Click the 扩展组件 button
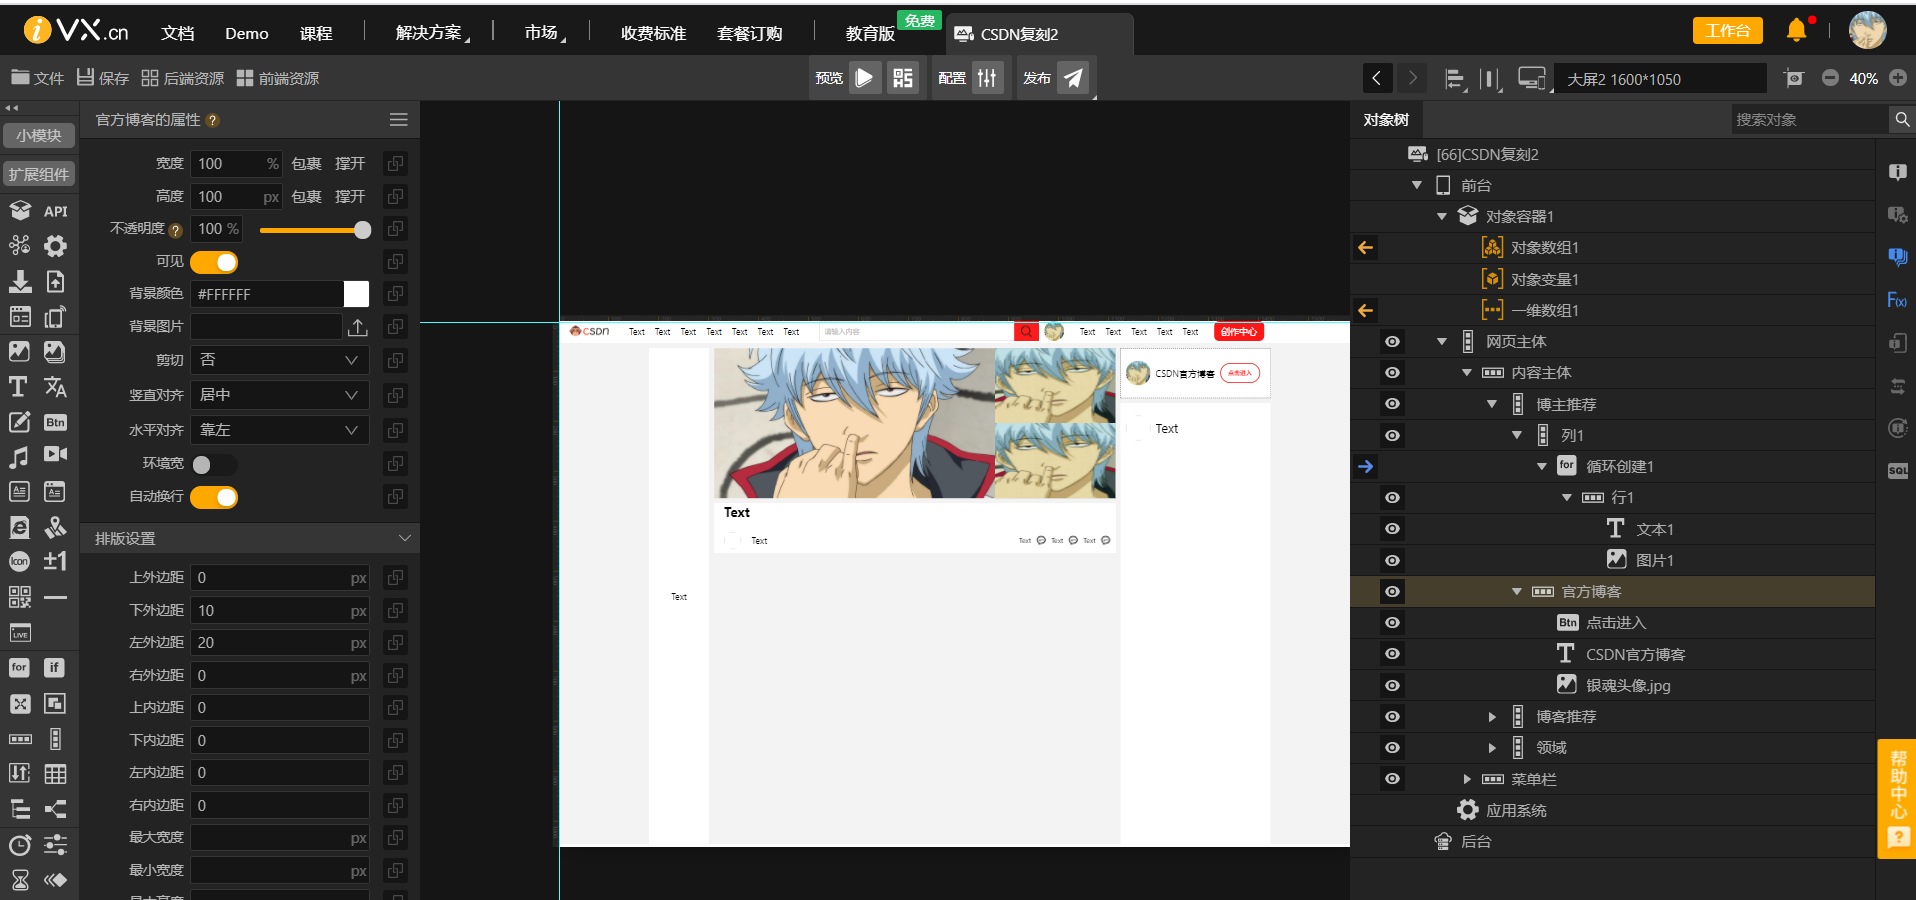This screenshot has width=1916, height=900. [39, 174]
